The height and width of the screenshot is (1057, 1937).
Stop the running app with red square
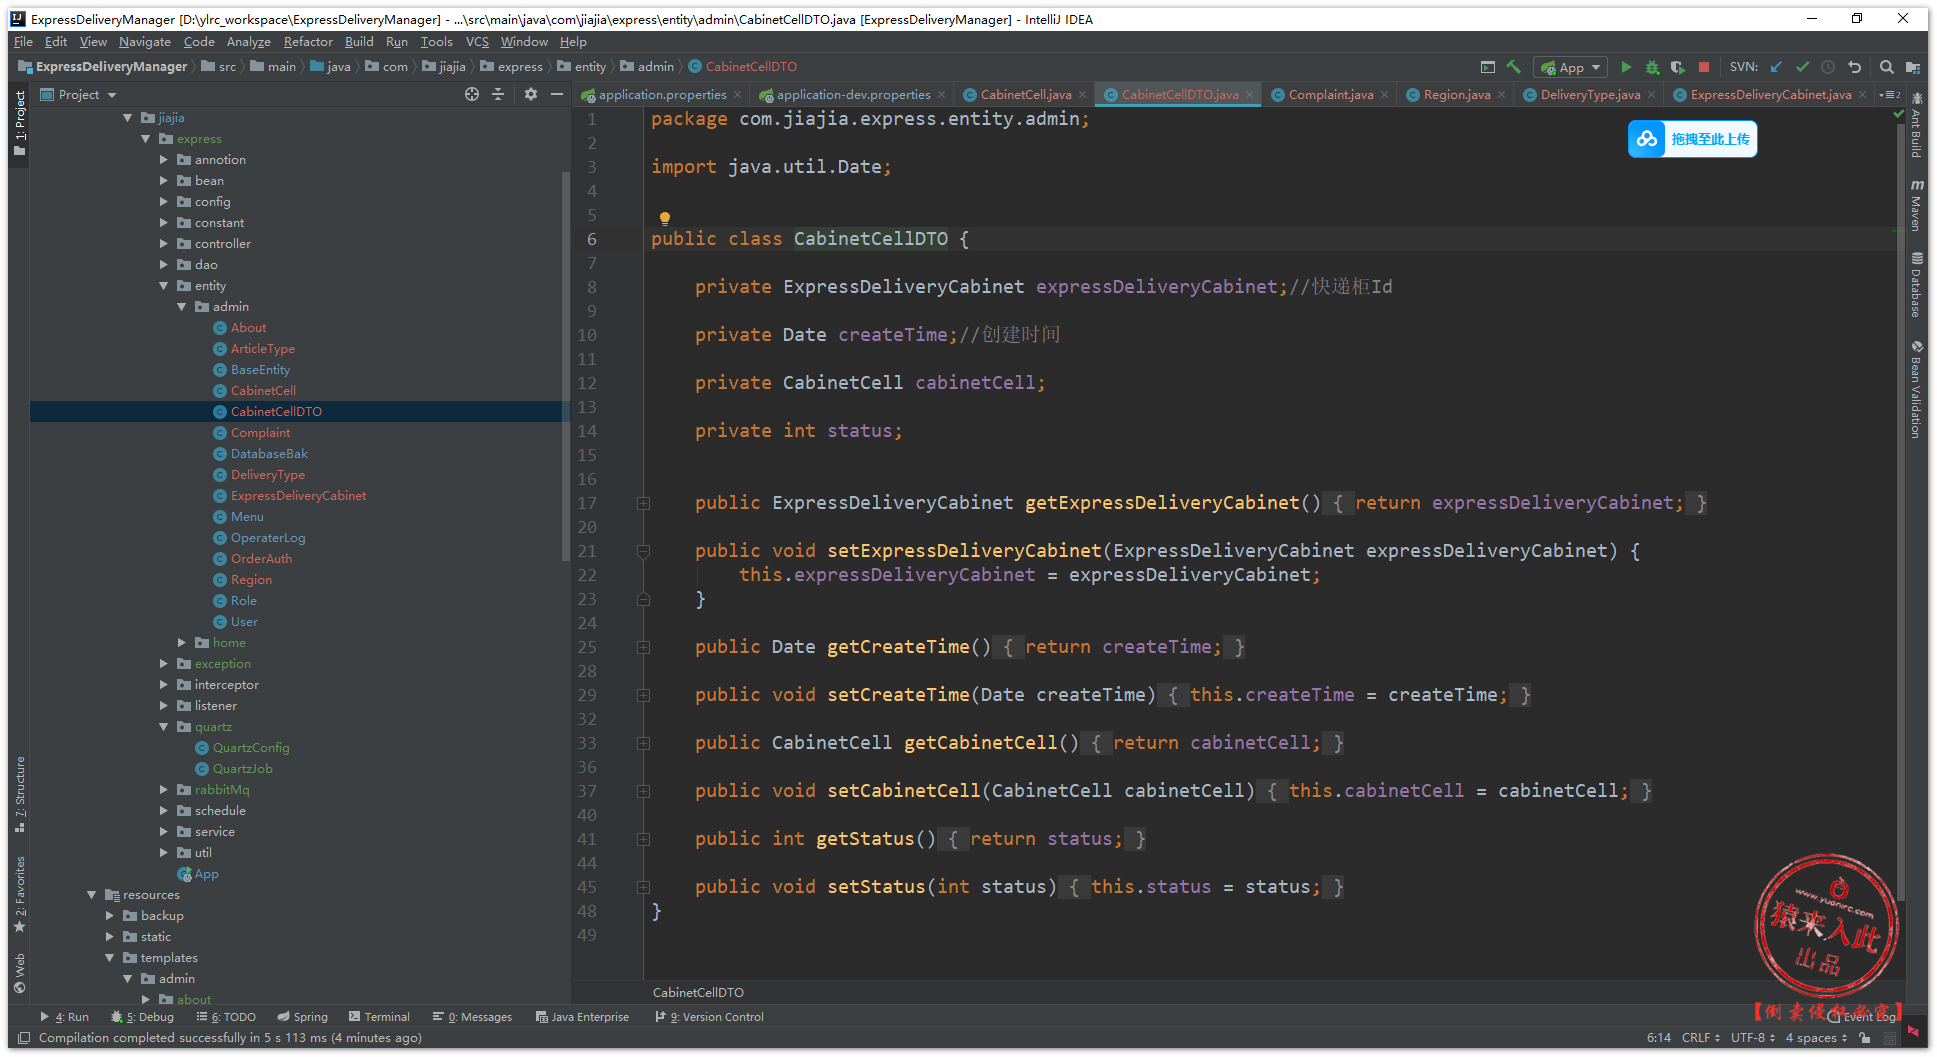[x=1704, y=67]
